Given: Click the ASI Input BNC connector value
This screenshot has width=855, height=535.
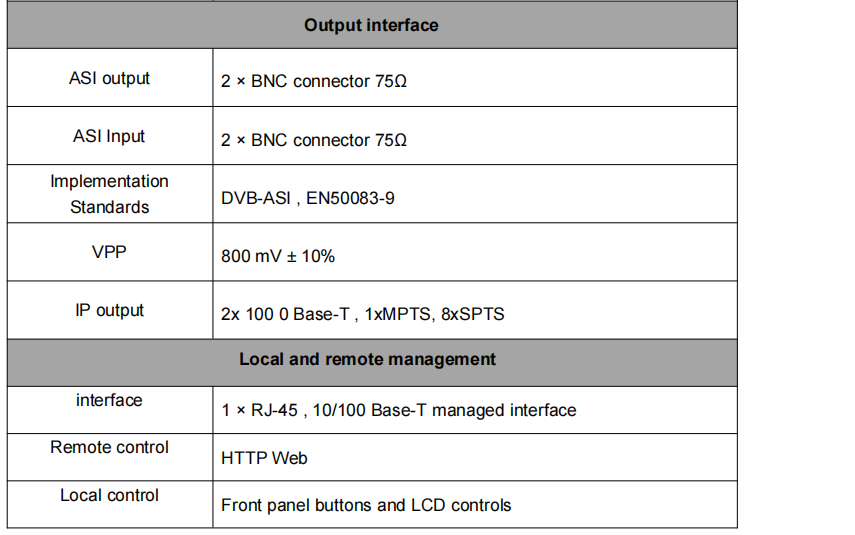Looking at the screenshot, I should click(314, 140).
